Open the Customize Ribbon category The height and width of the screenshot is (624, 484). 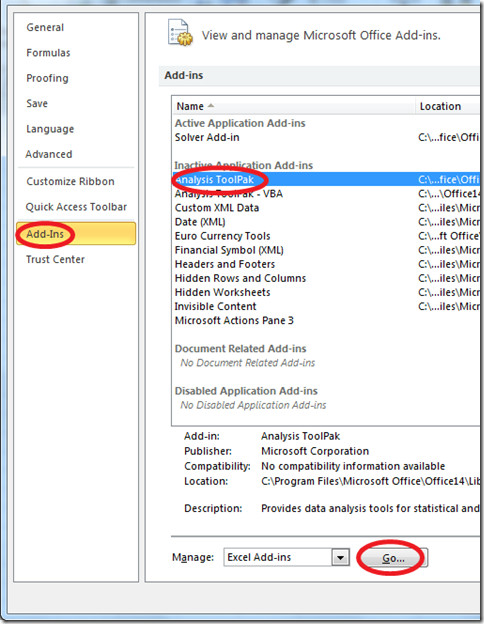[70, 181]
